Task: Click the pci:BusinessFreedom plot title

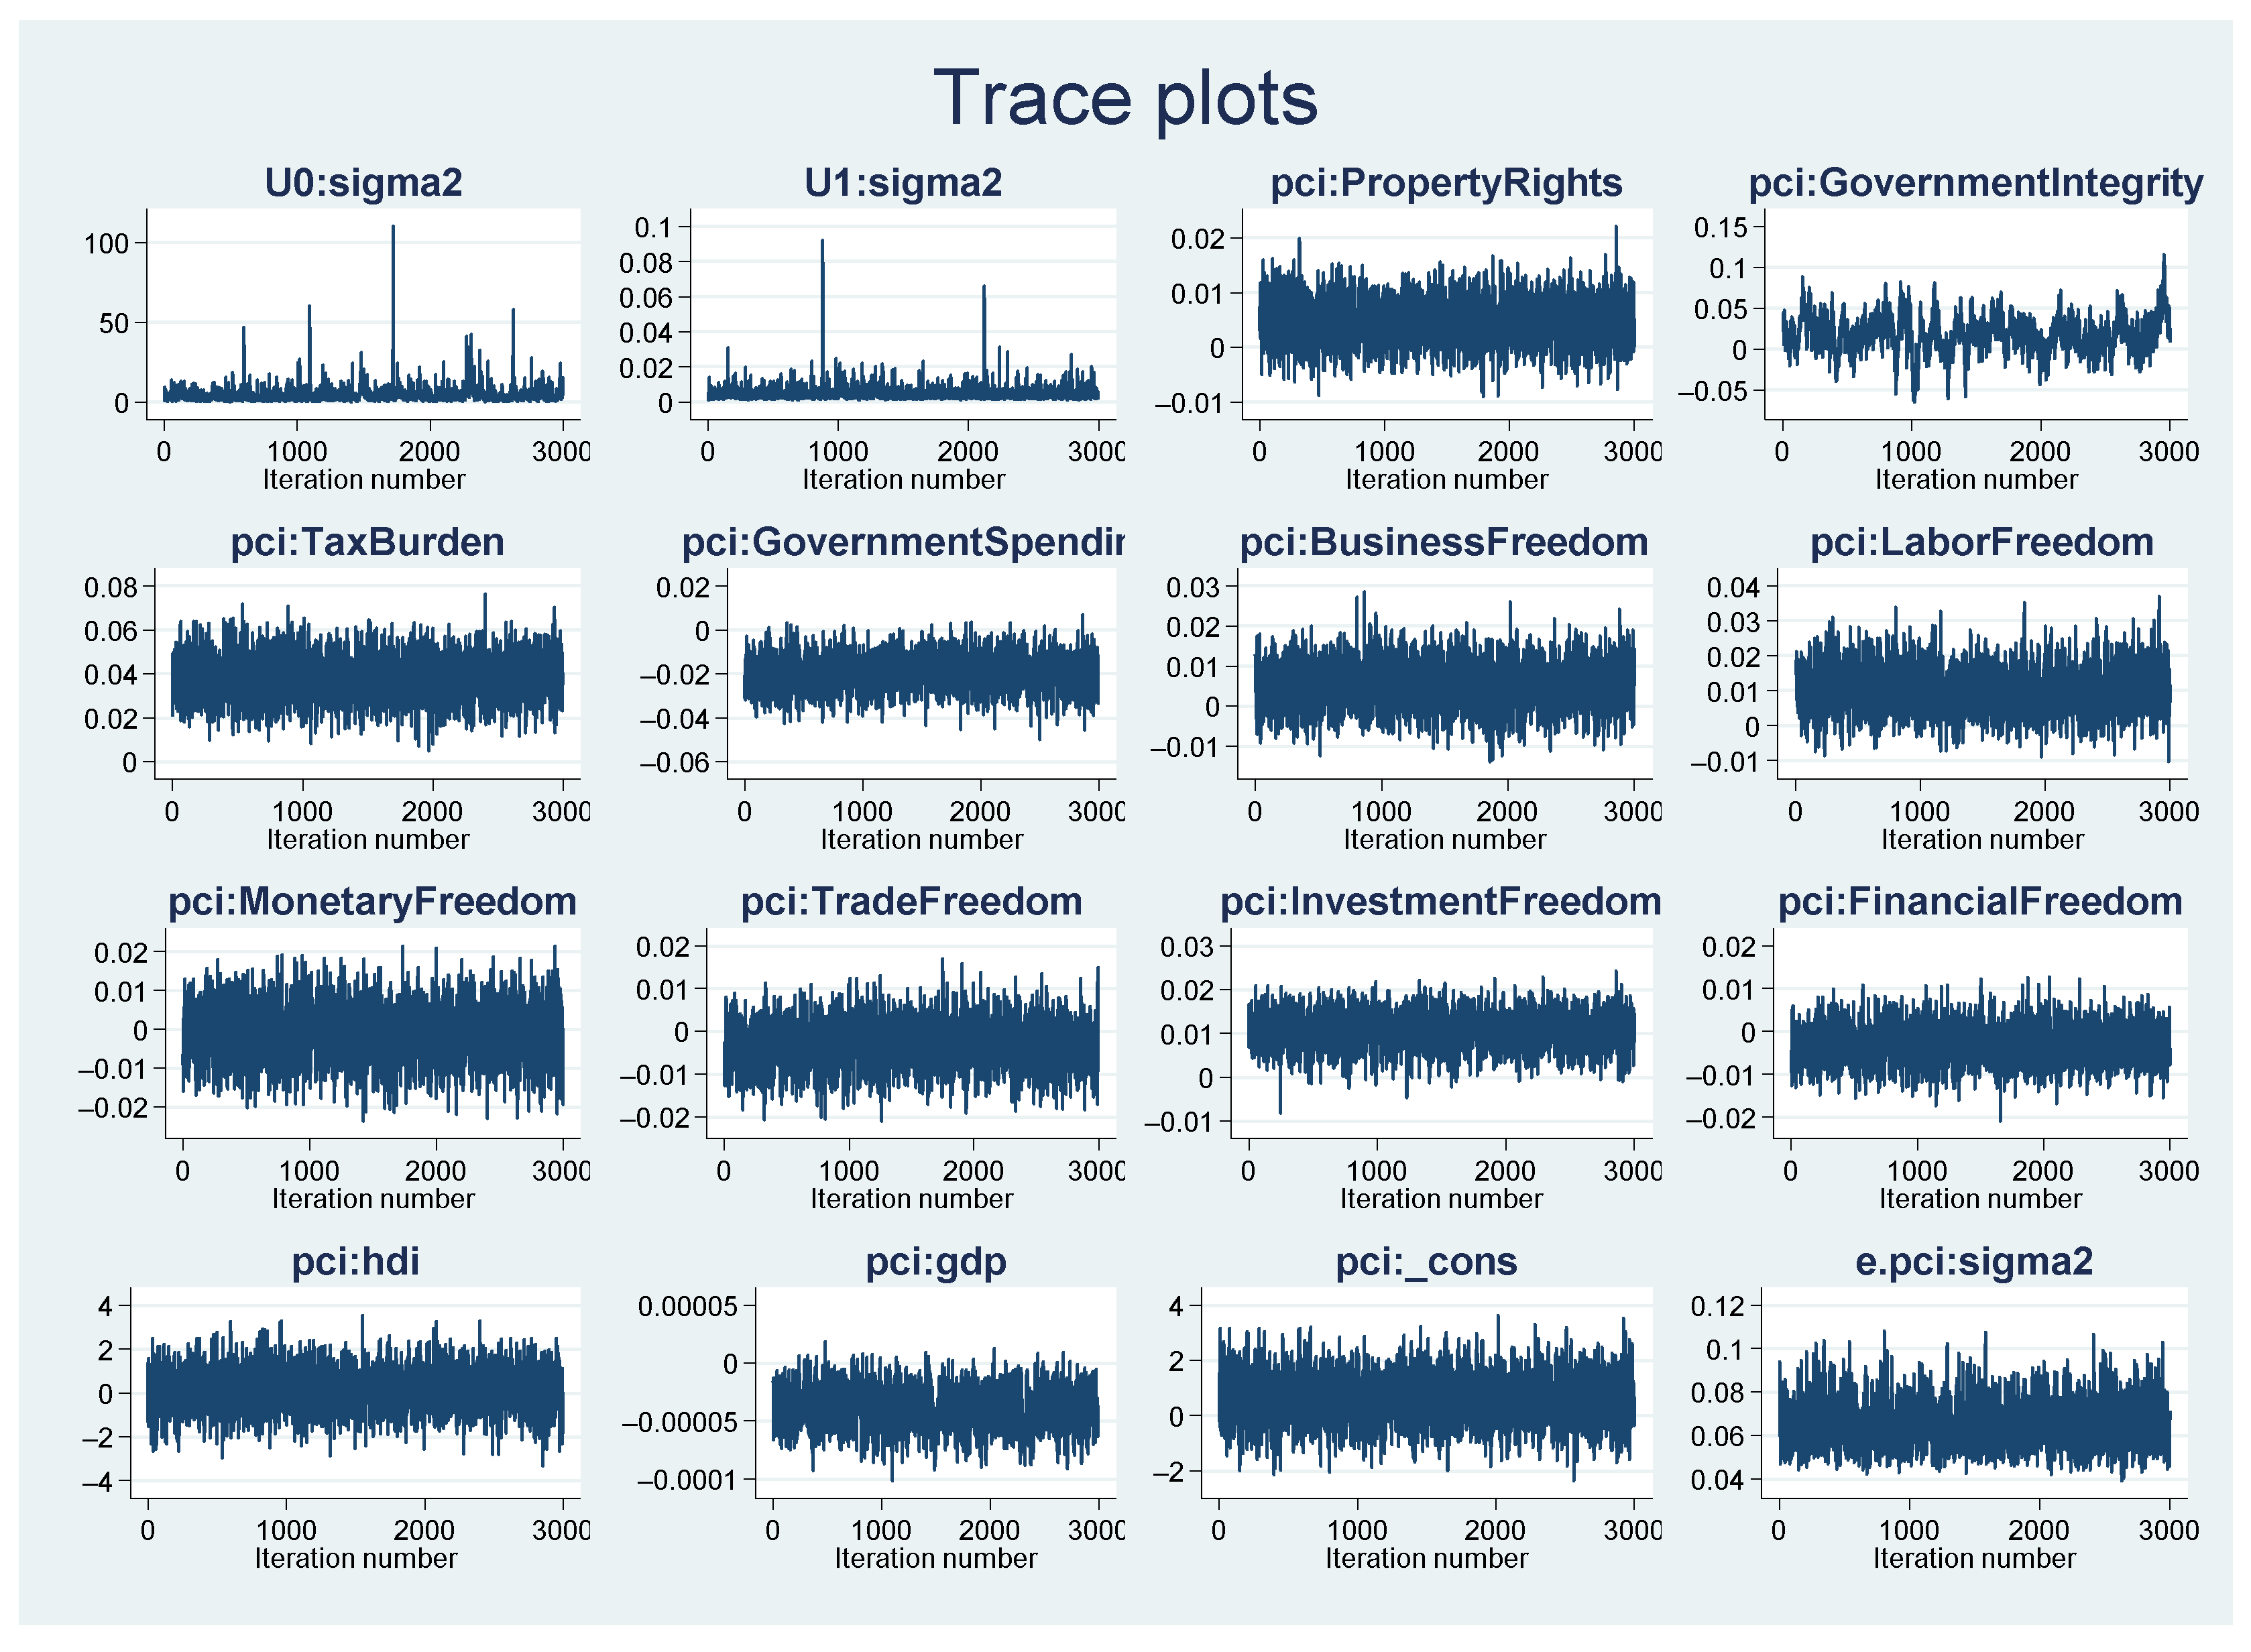Action: click(x=1444, y=542)
